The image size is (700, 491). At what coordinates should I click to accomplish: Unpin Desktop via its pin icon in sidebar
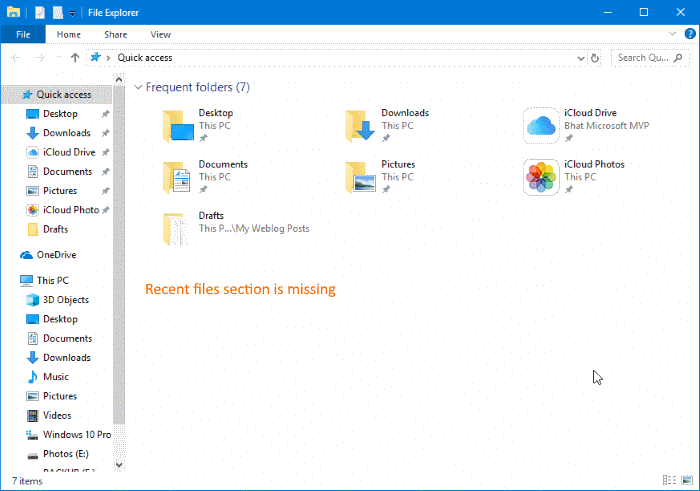tap(105, 114)
